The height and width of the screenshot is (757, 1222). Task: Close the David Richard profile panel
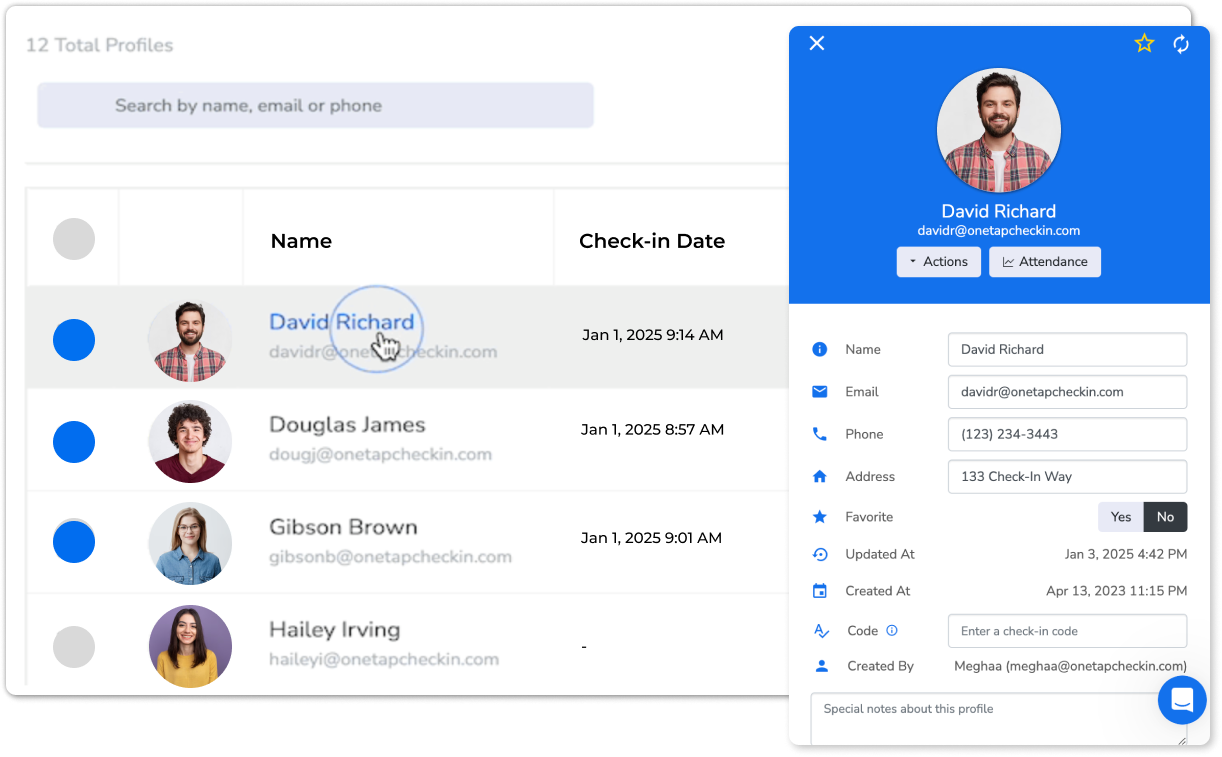[817, 43]
